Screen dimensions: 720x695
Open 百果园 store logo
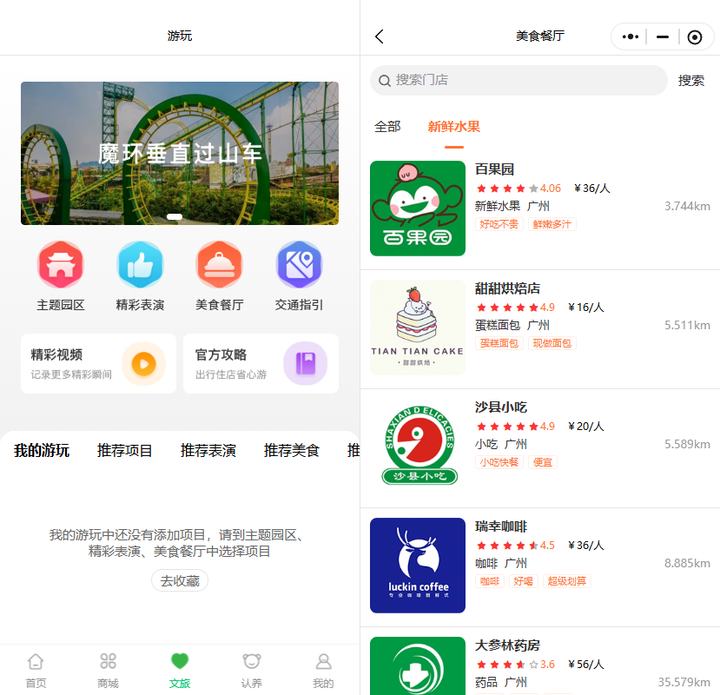417,208
